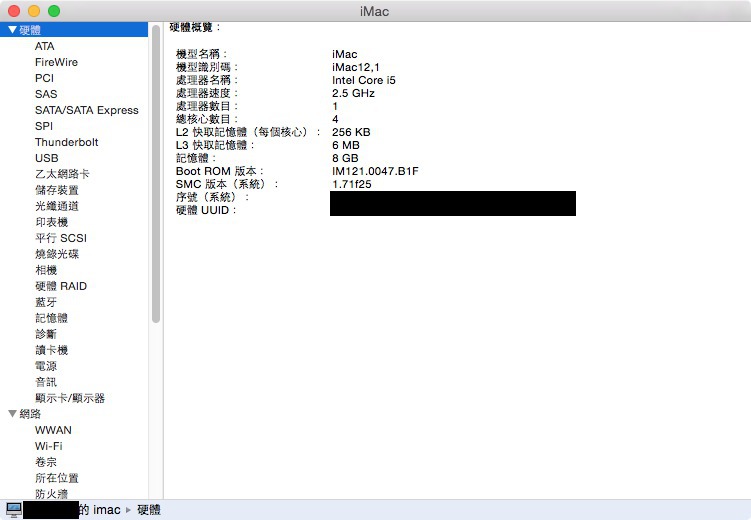The height and width of the screenshot is (520, 751).
Task: Select 藍牙 in the sidebar
Action: tap(46, 302)
